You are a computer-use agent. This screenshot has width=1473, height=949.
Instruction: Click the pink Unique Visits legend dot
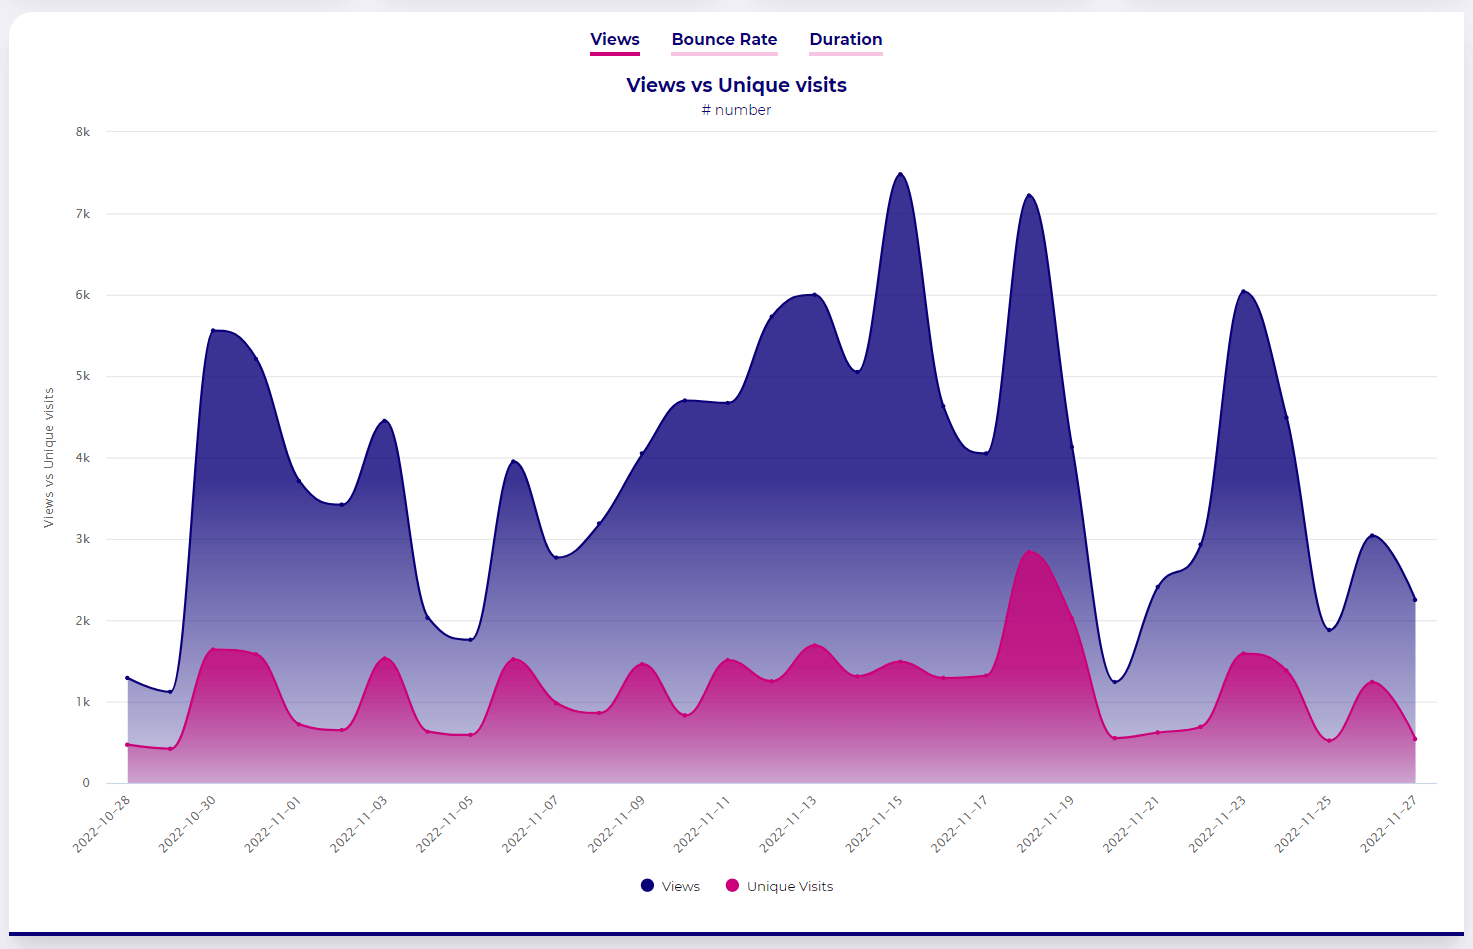pyautogui.click(x=732, y=886)
